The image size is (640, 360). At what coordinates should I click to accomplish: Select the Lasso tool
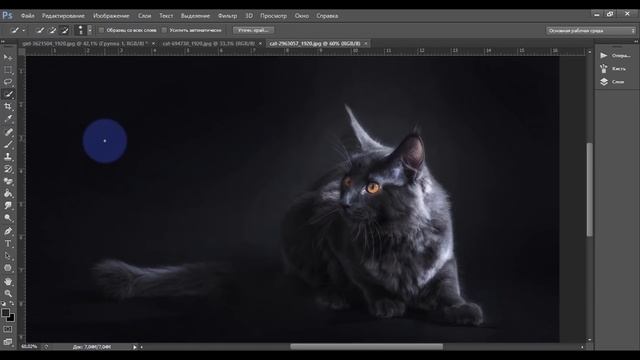[x=8, y=82]
